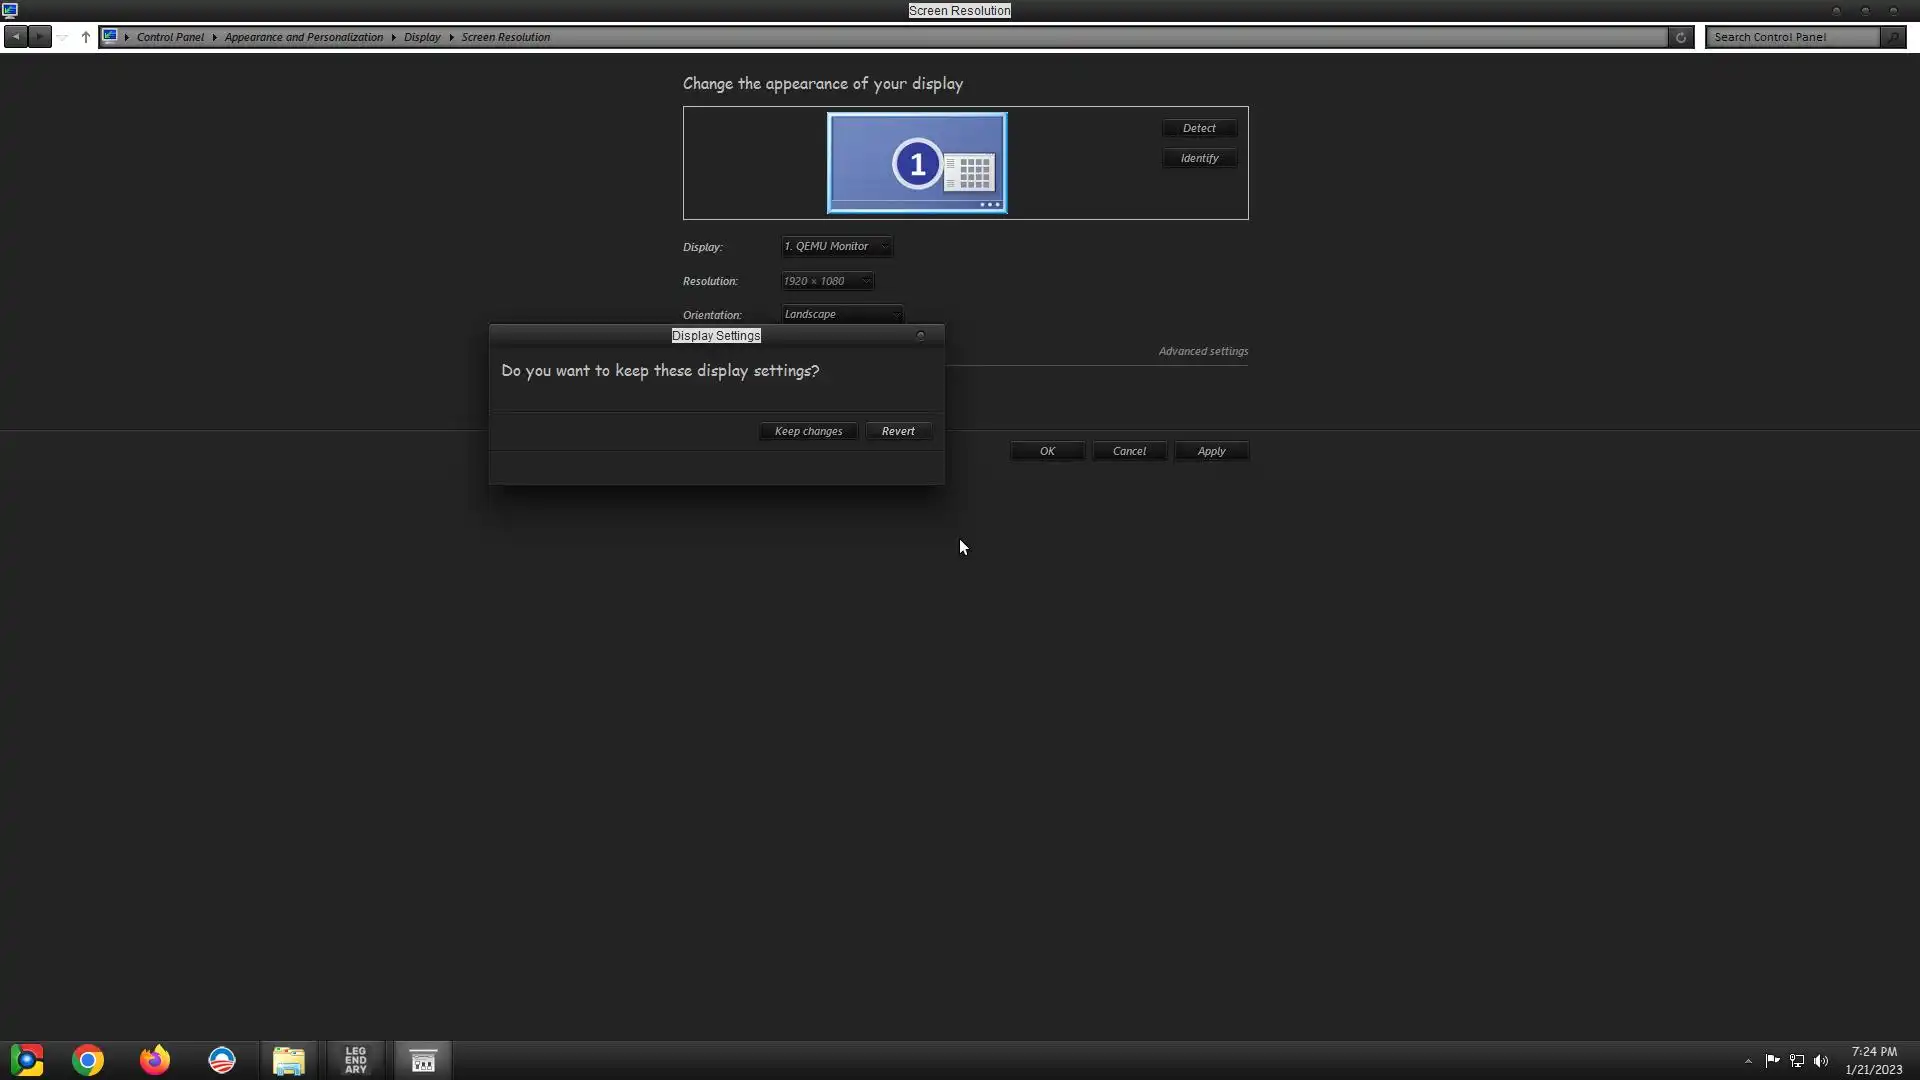Navigate to Appearance and Personalization breadcrumb
This screenshot has width=1920, height=1080.
[x=303, y=37]
